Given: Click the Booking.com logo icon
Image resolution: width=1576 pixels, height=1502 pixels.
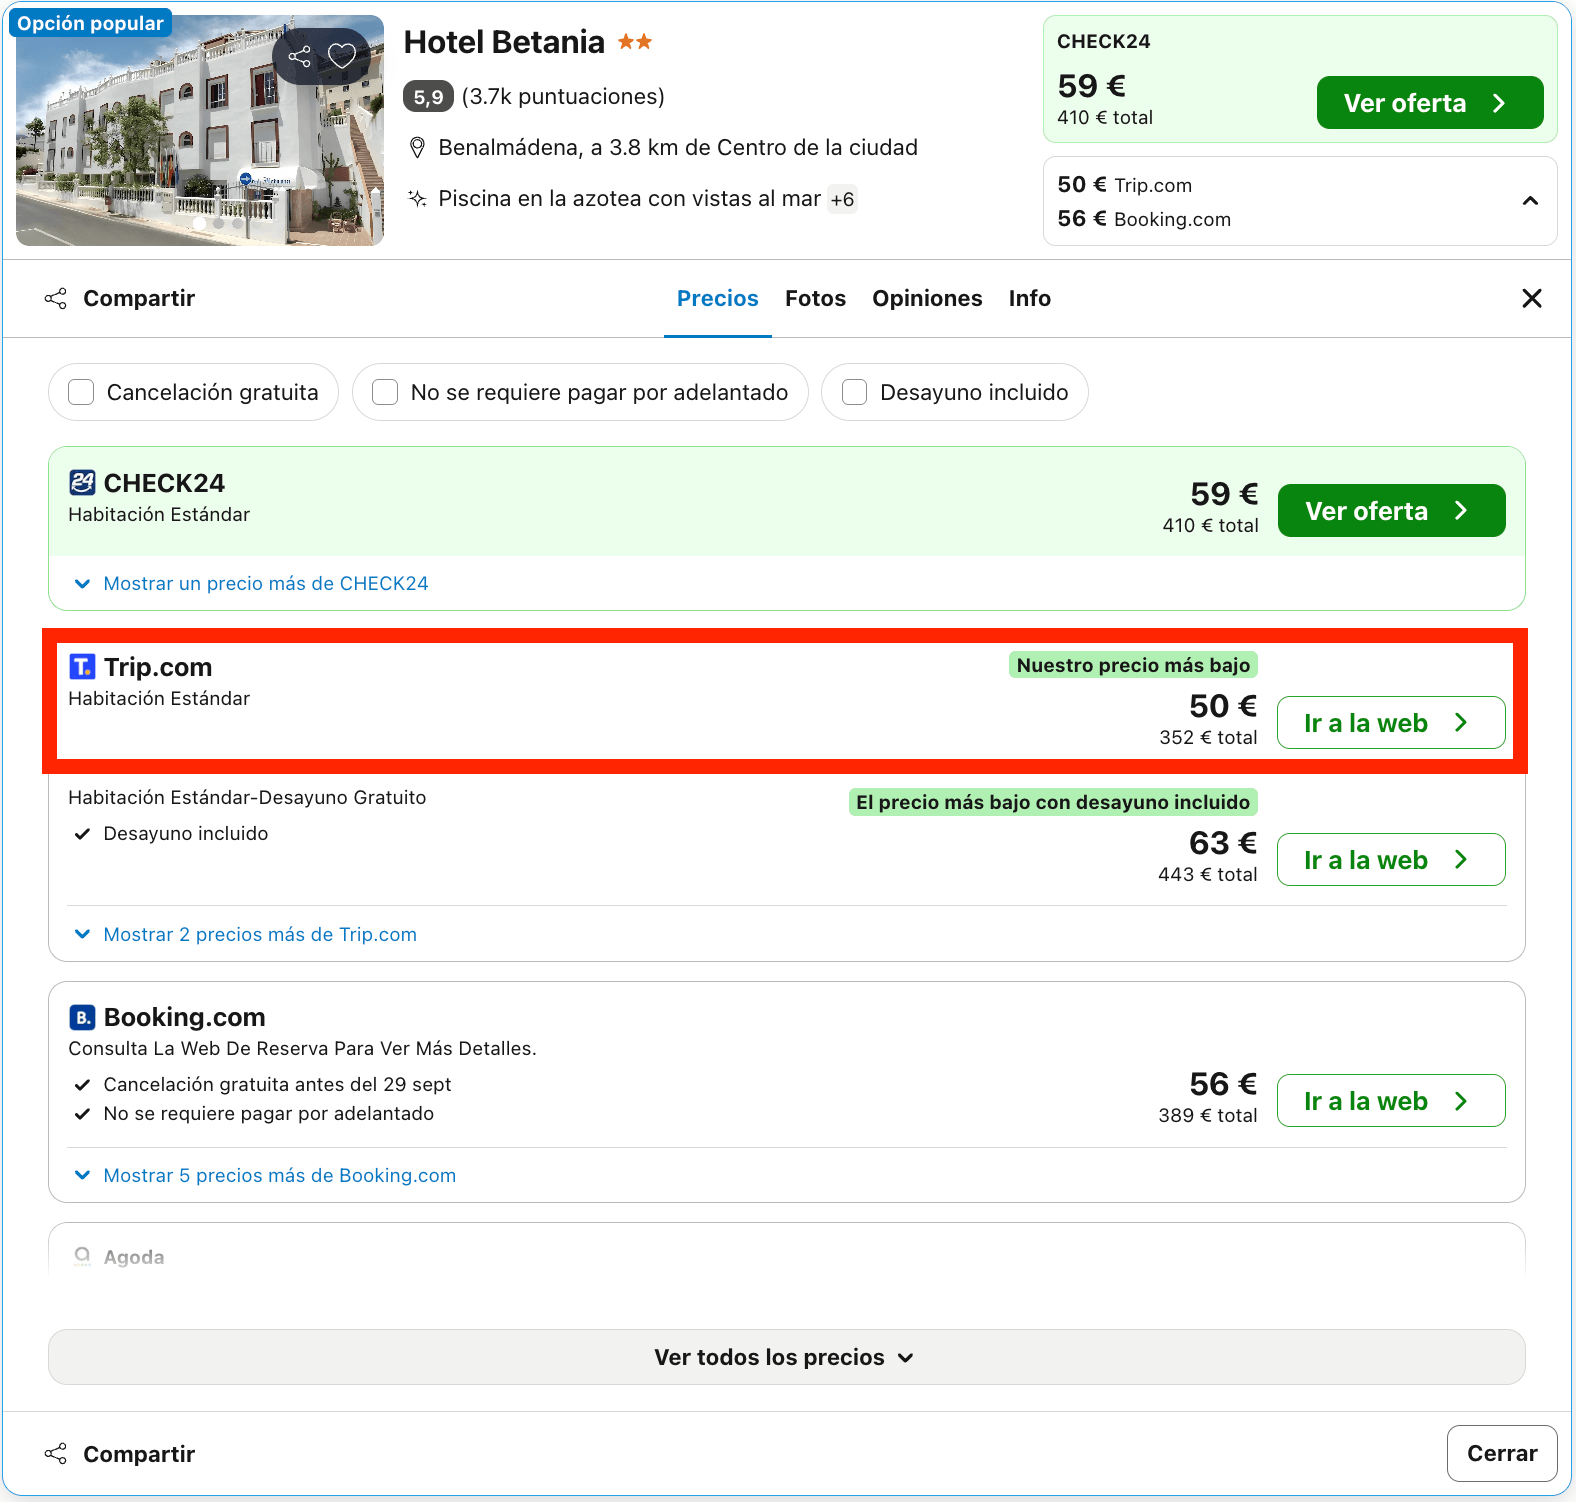Looking at the screenshot, I should pyautogui.click(x=82, y=1017).
